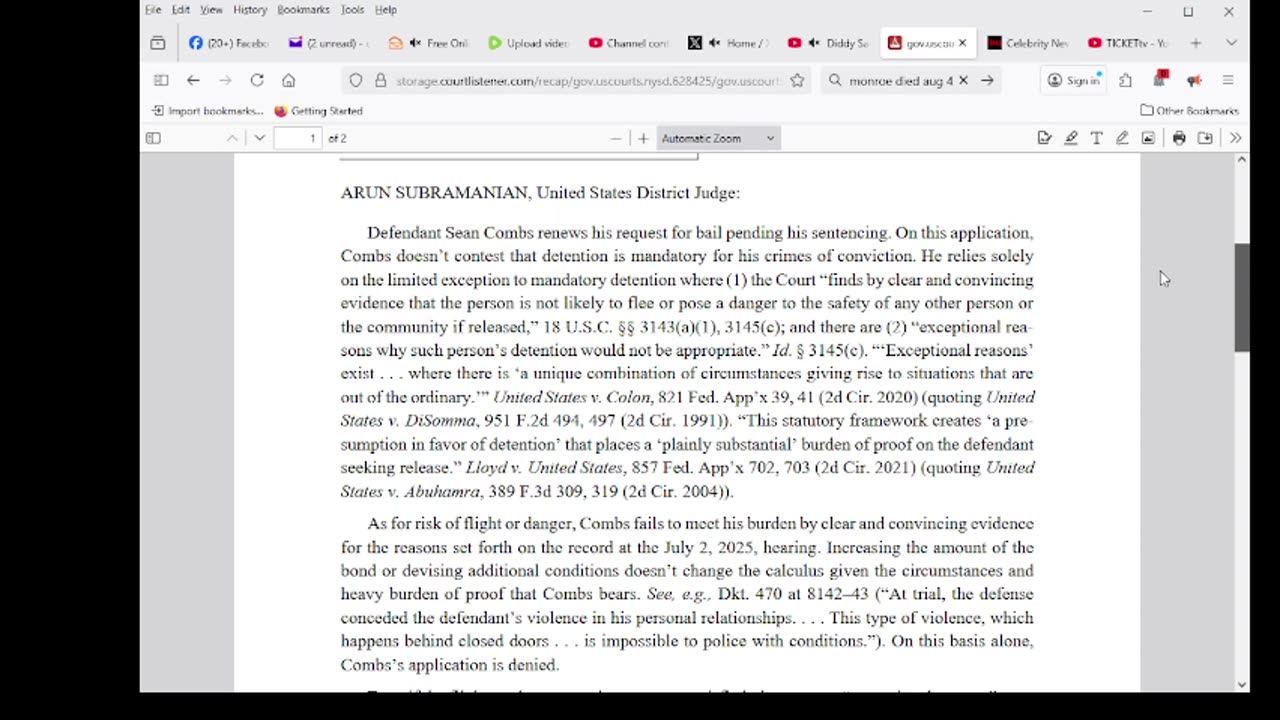
Task: Open the Bookmarks menu
Action: (303, 10)
